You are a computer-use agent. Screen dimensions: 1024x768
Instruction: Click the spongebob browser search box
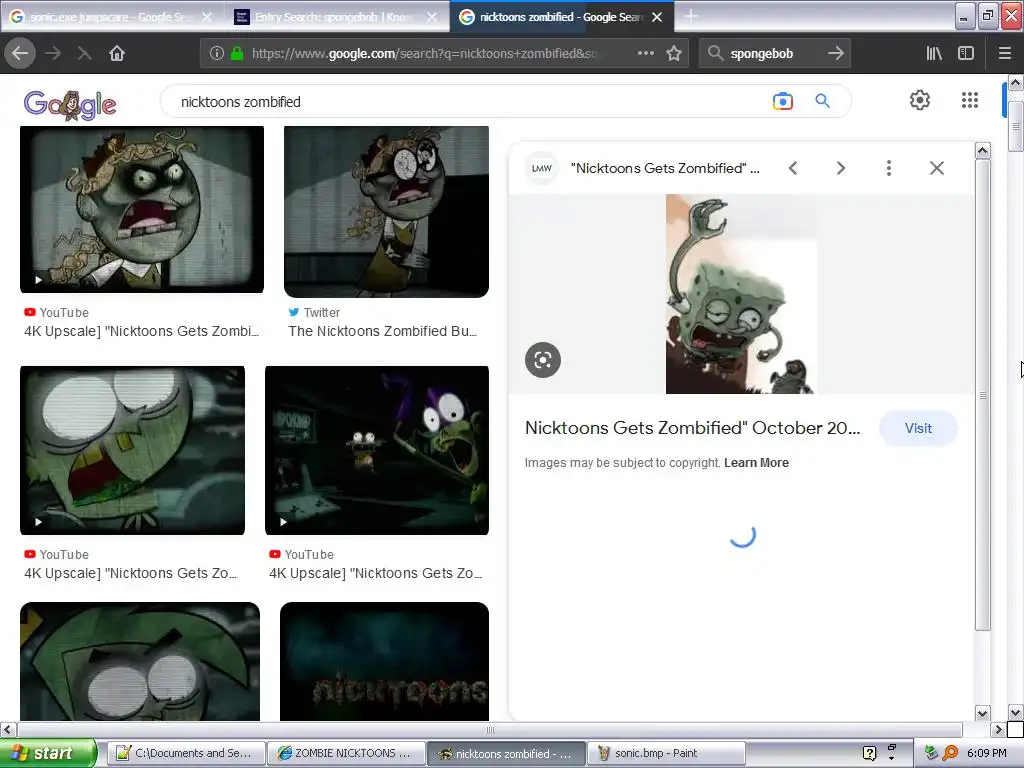click(x=774, y=54)
